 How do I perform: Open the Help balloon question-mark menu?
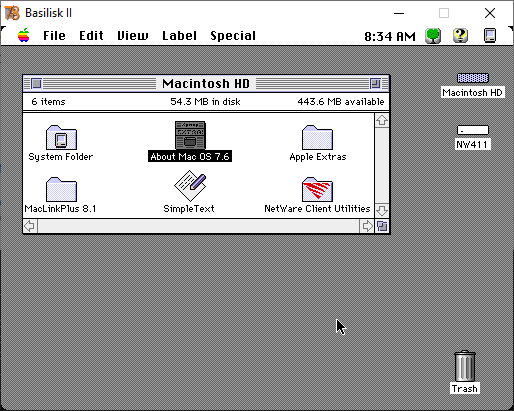point(460,35)
